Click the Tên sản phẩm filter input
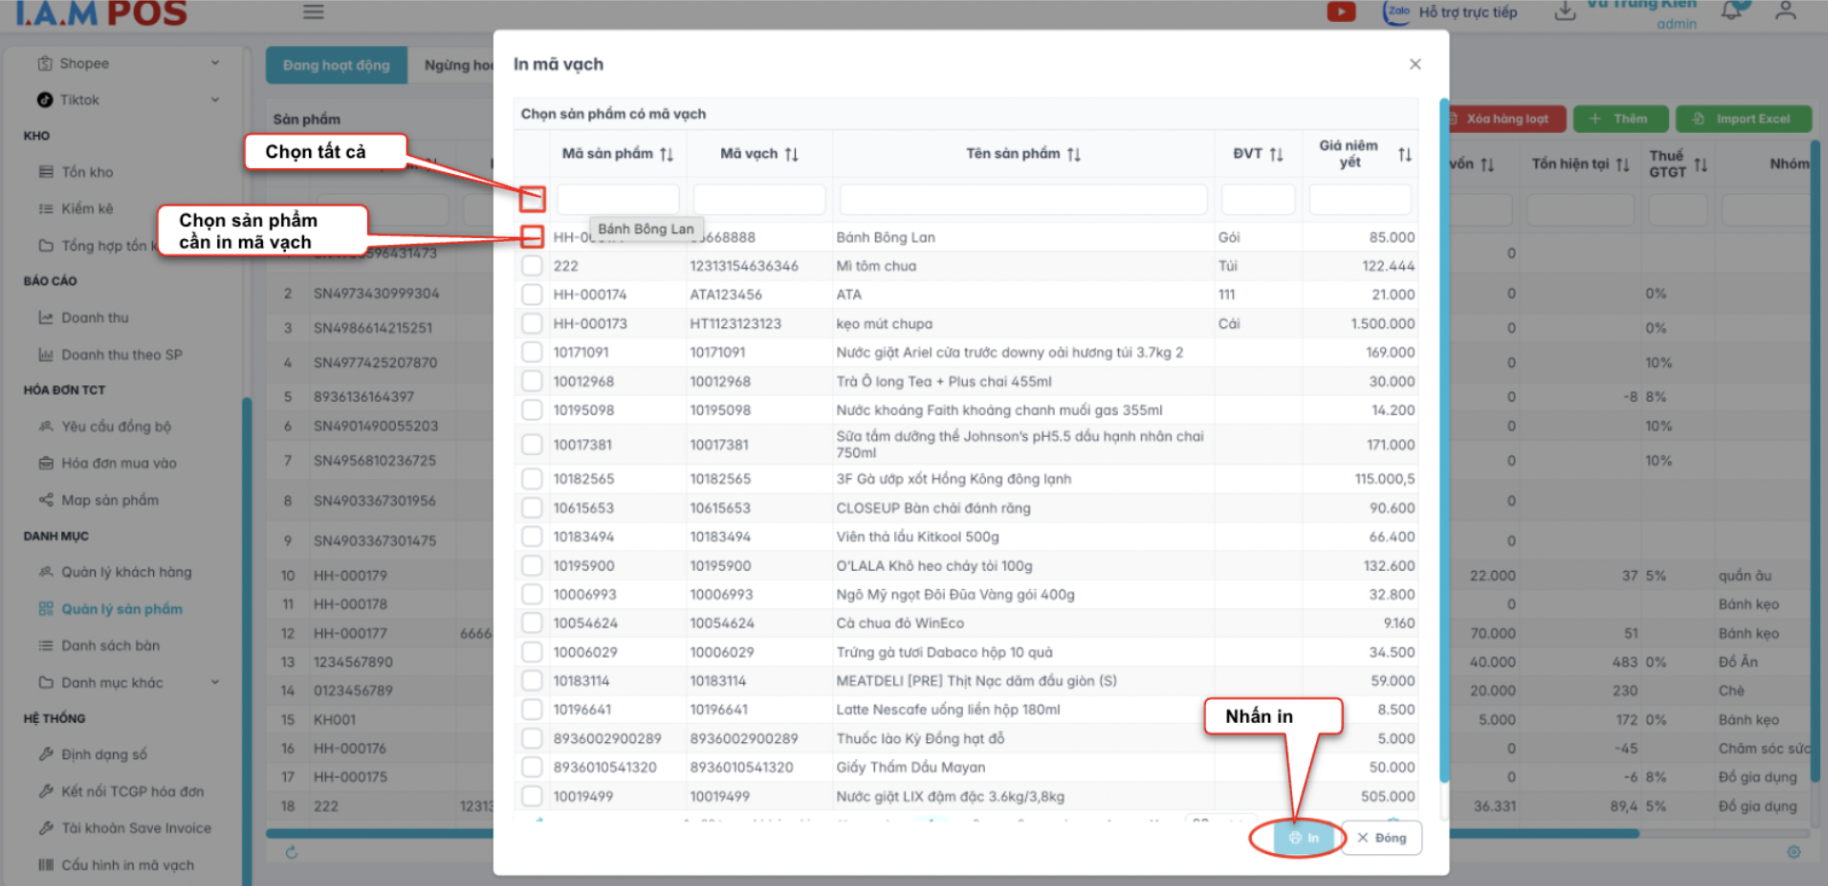The image size is (1828, 886). (1023, 199)
